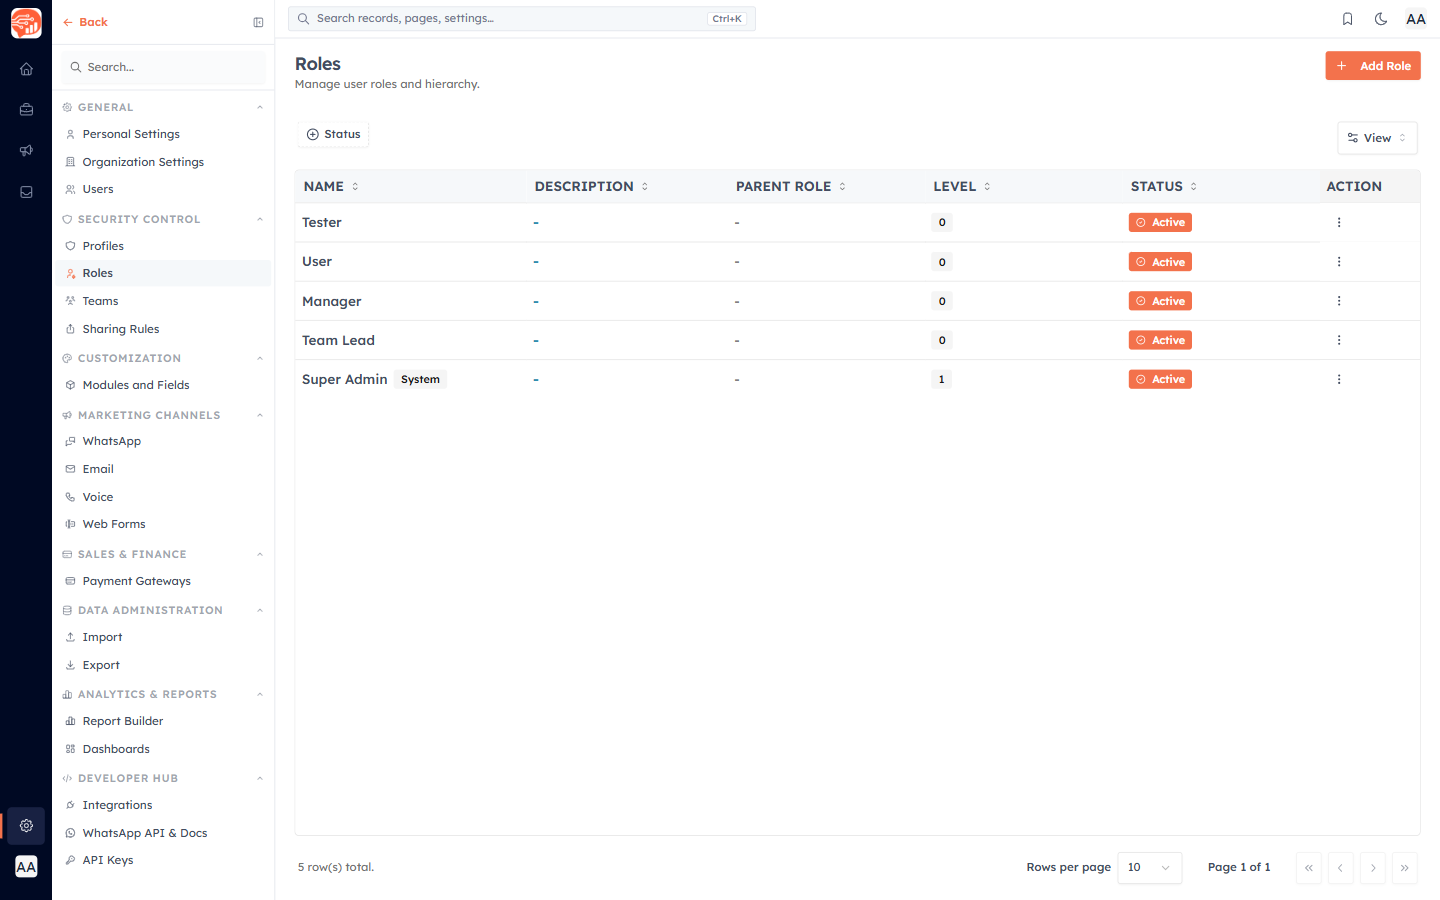This screenshot has height=900, width=1440.
Task: Collapse the Analytics & Reports section
Action: [x=260, y=694]
